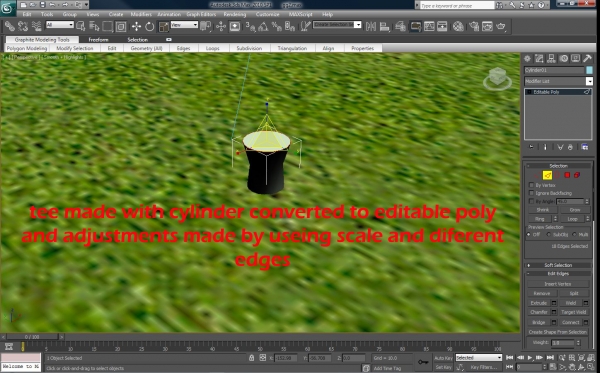Open the Geometry (All) ribbon panel
600x373 pixels.
click(x=146, y=48)
